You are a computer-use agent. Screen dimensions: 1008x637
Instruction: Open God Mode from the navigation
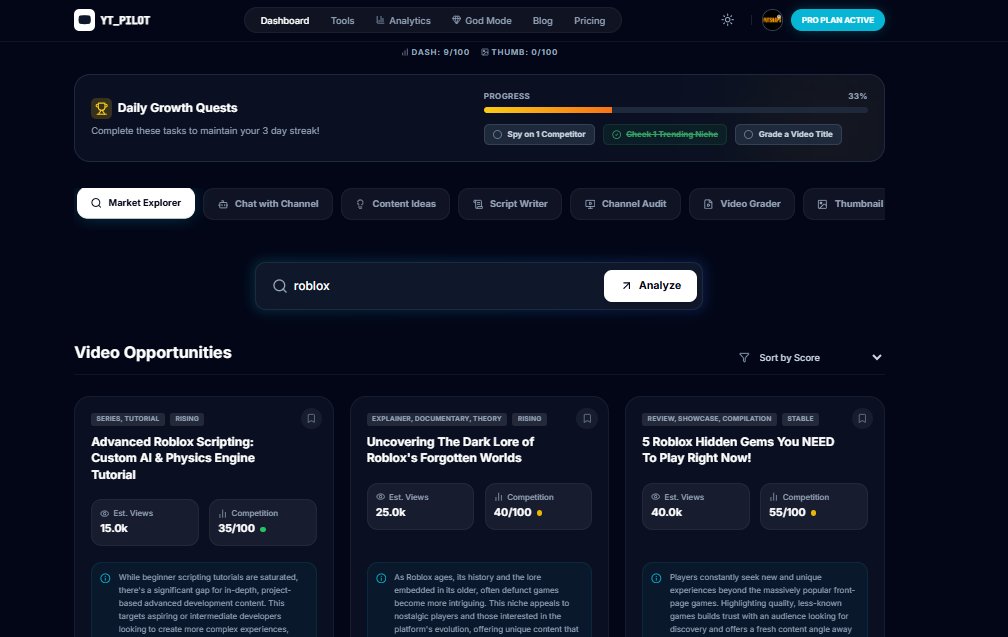coord(482,21)
